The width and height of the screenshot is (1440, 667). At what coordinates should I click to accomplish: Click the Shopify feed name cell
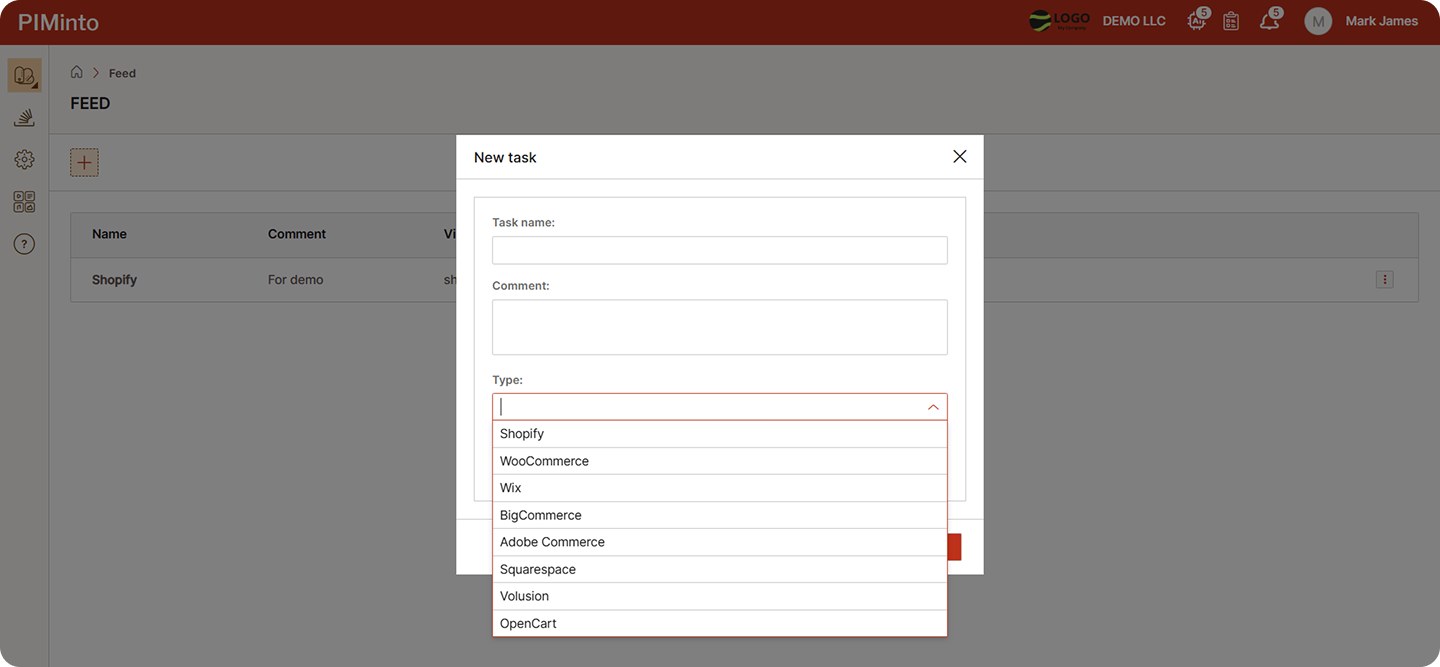pos(114,280)
